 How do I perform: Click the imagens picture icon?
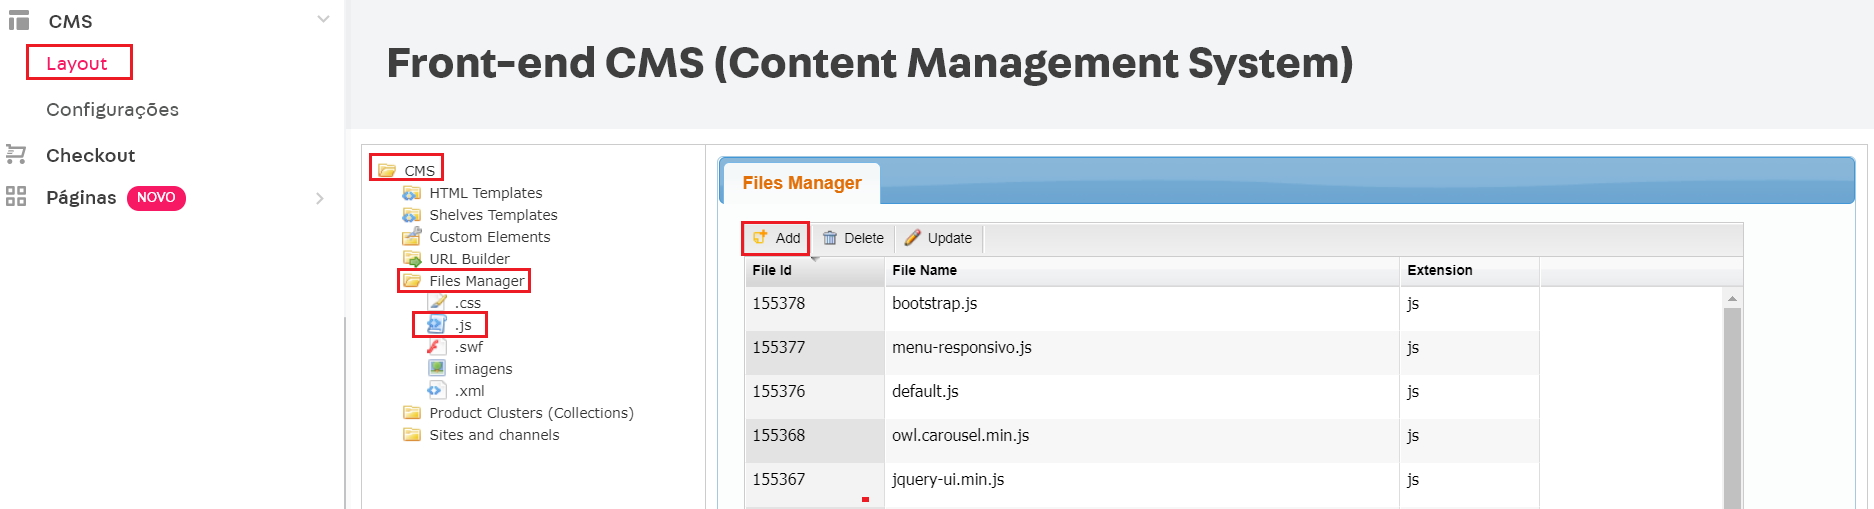point(437,369)
